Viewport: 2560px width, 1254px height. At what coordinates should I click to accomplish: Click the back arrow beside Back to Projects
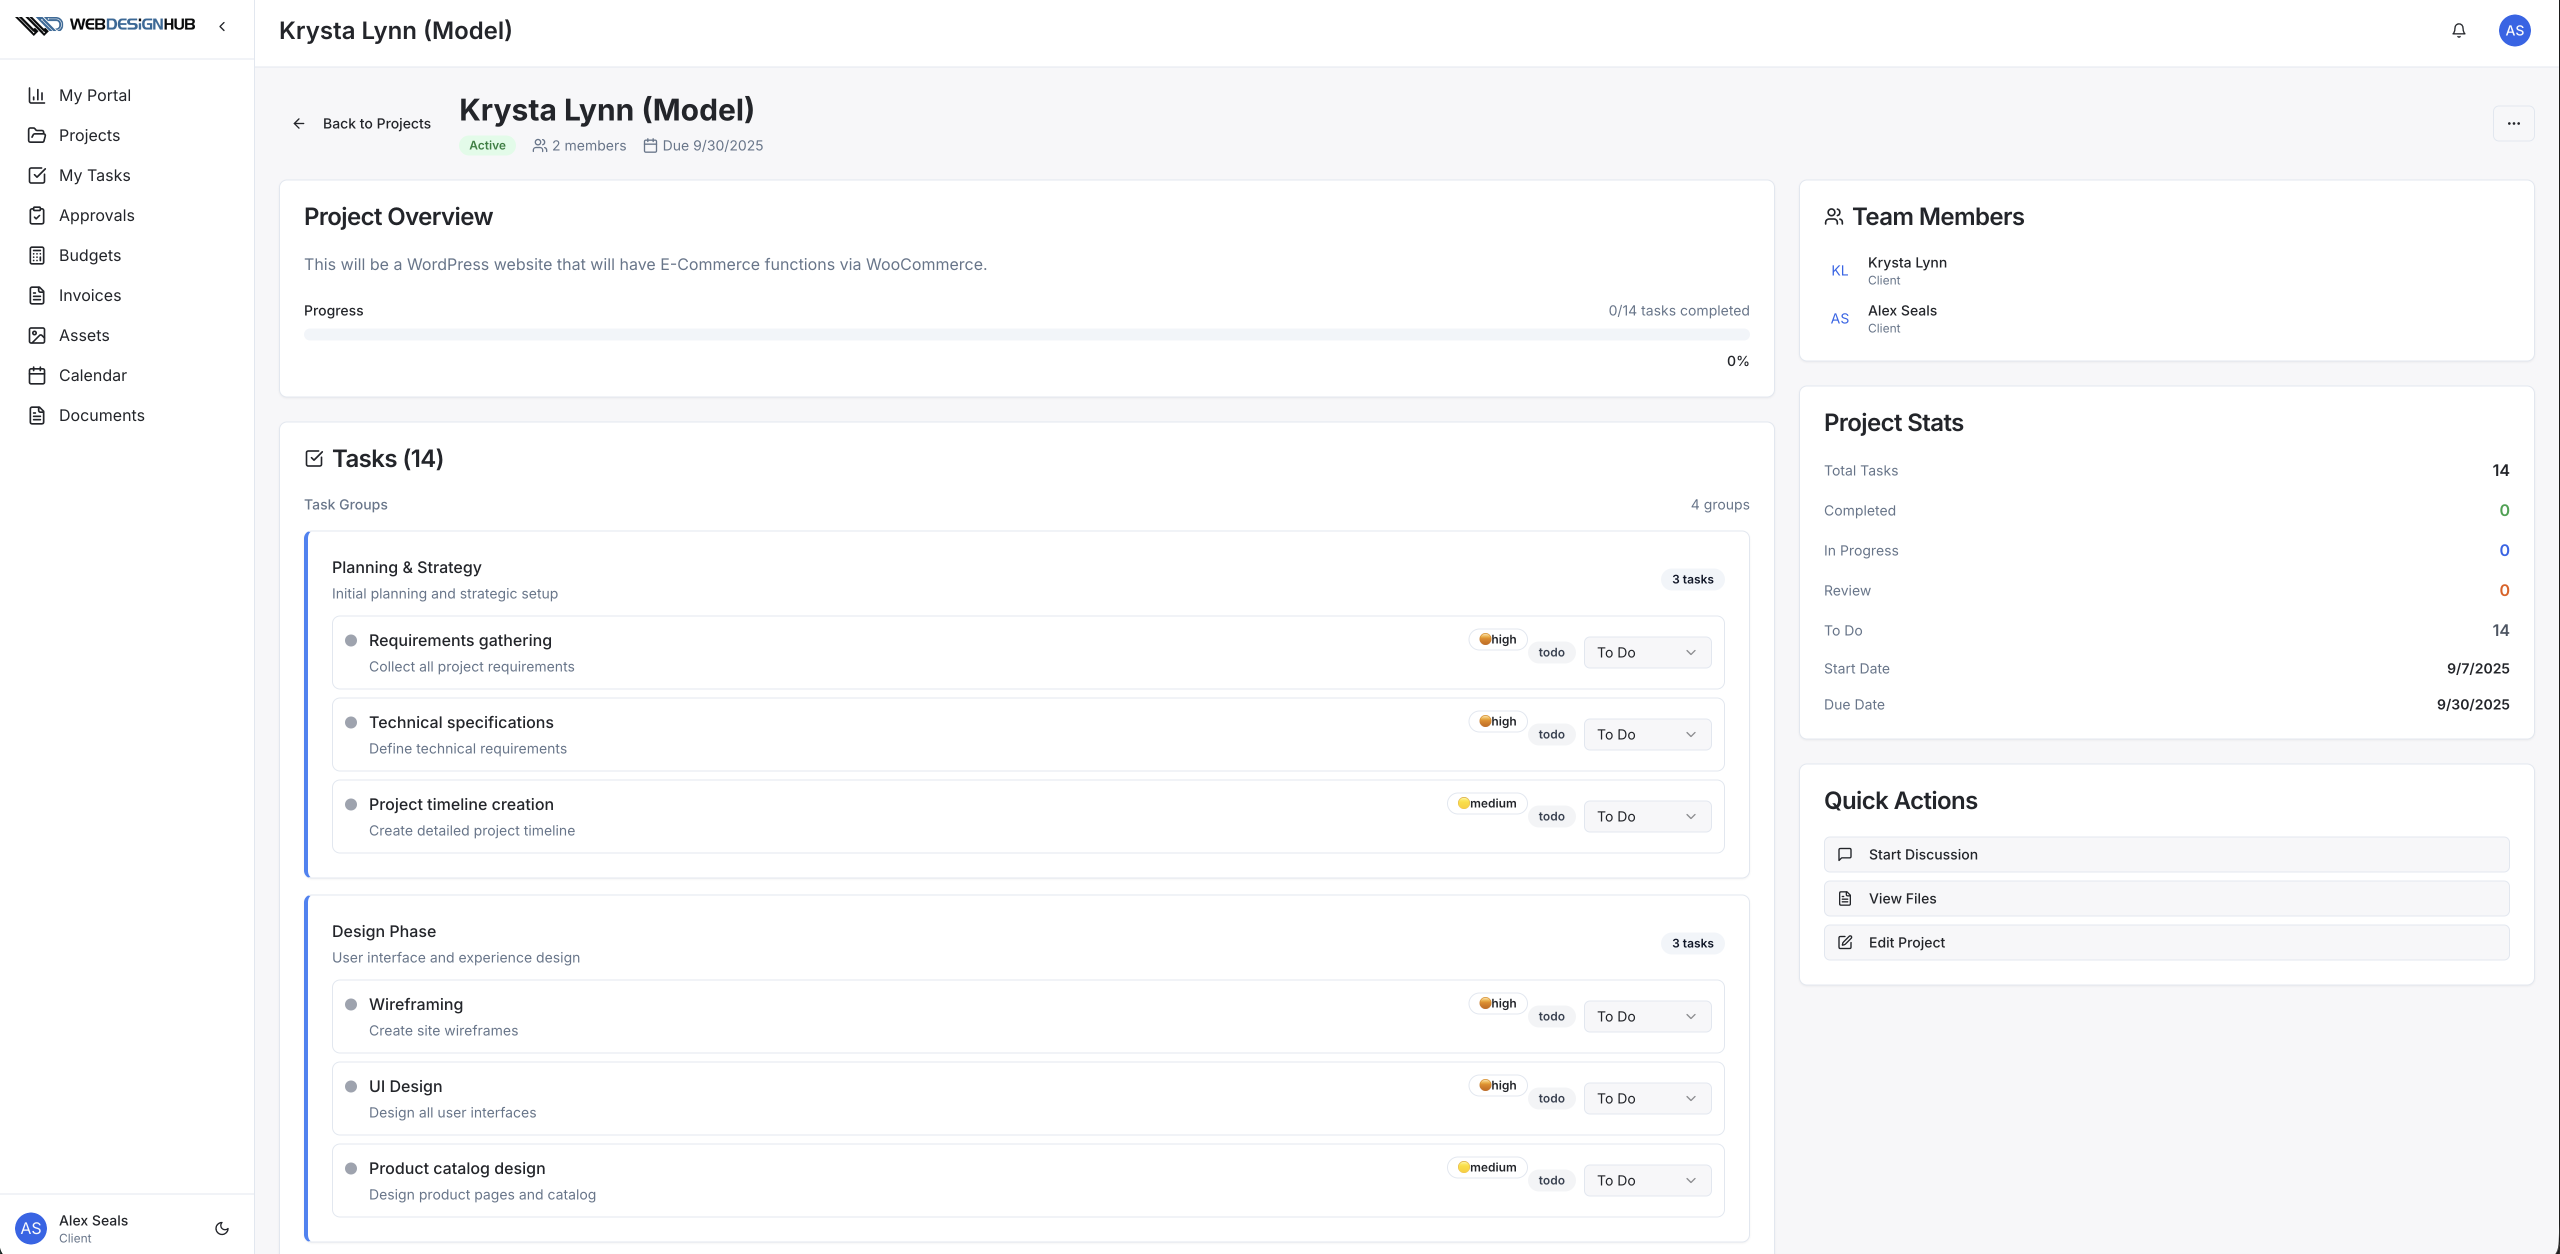(299, 123)
